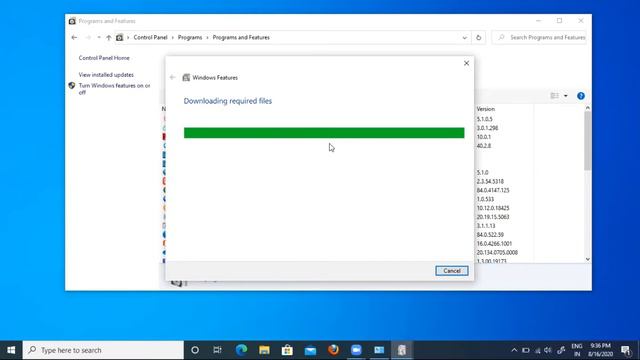
Task: Open Control Panel Home link
Action: coord(104,58)
